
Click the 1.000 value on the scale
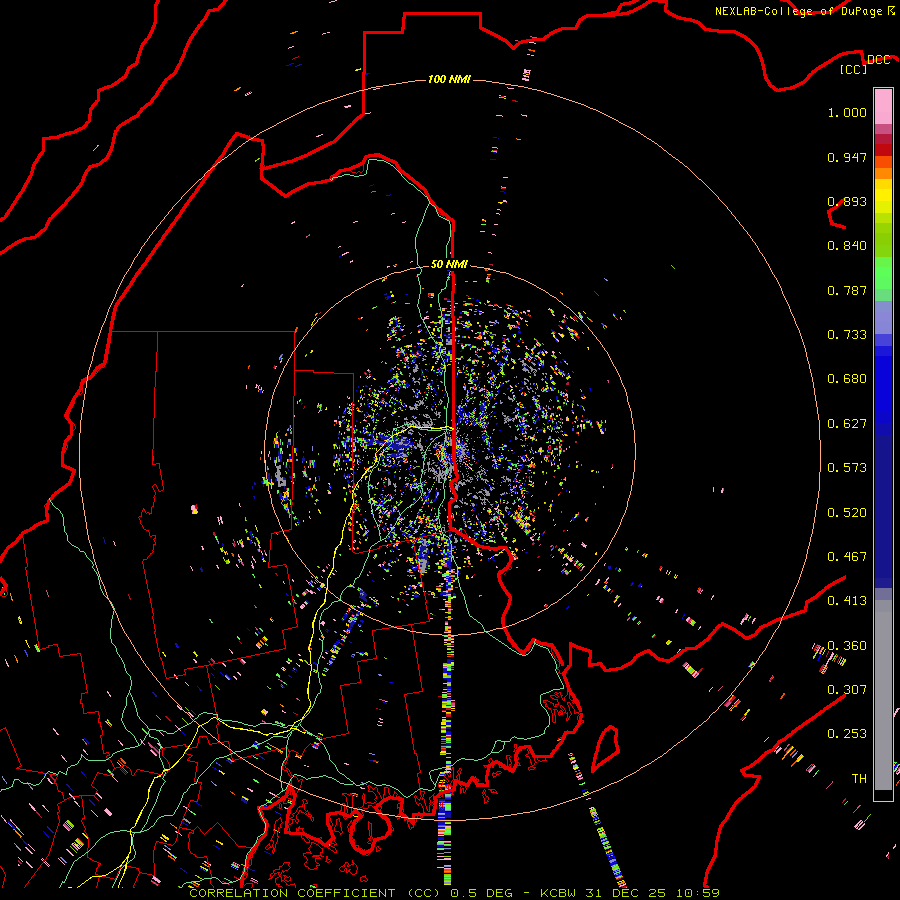(847, 112)
